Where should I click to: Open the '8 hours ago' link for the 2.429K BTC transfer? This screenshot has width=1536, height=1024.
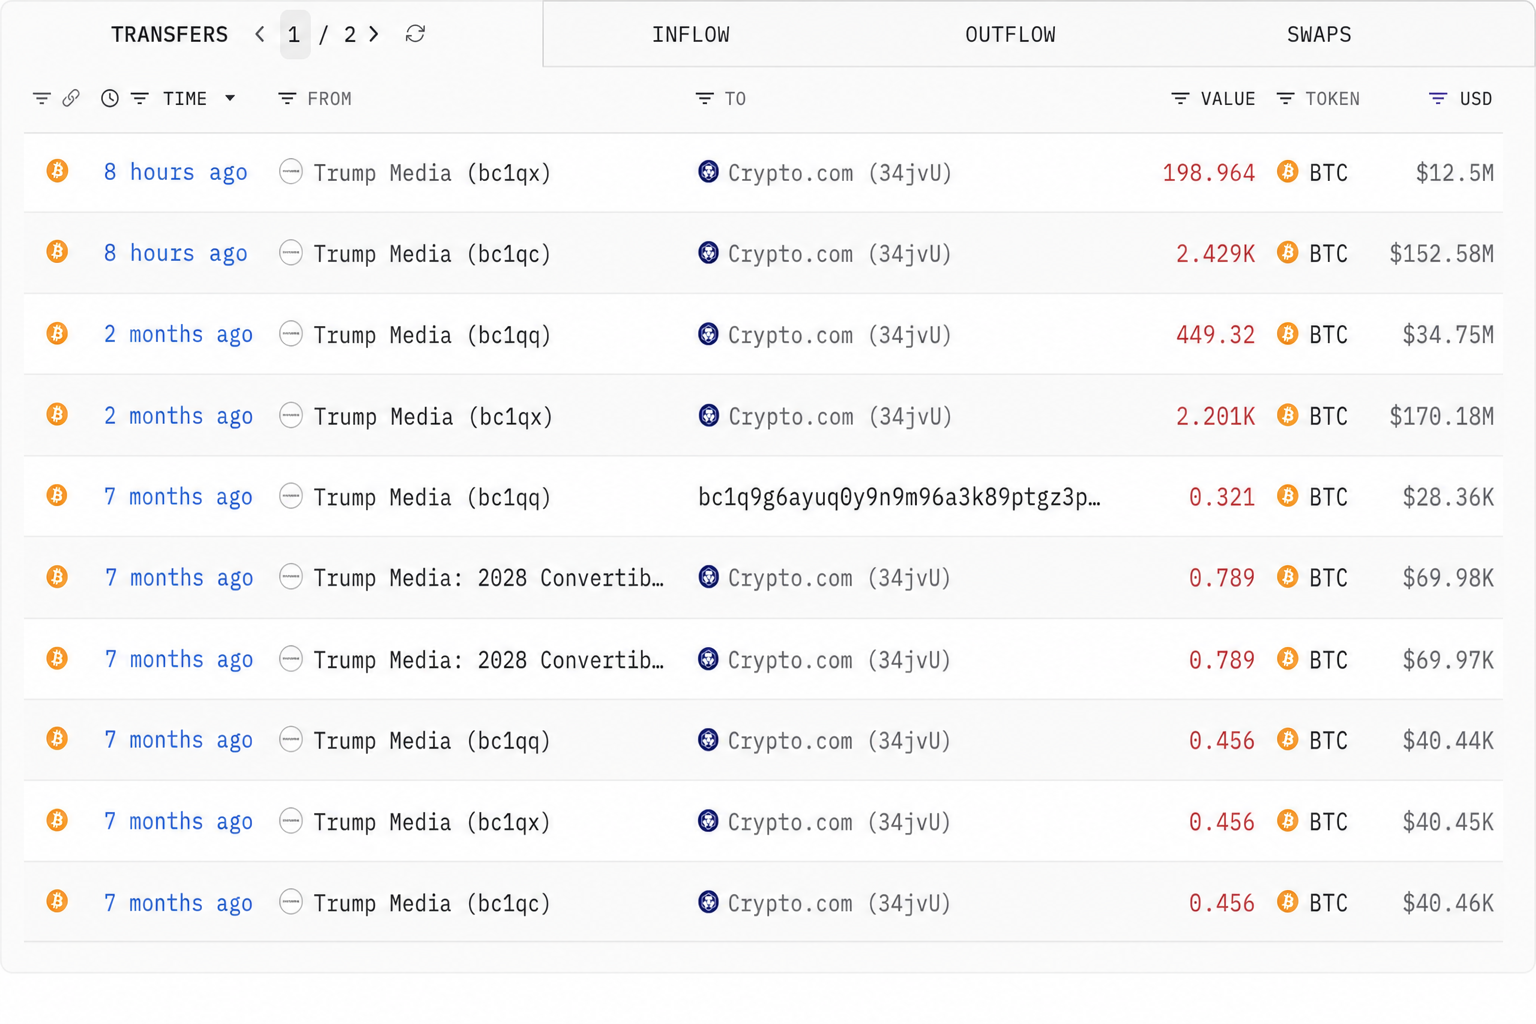[176, 253]
